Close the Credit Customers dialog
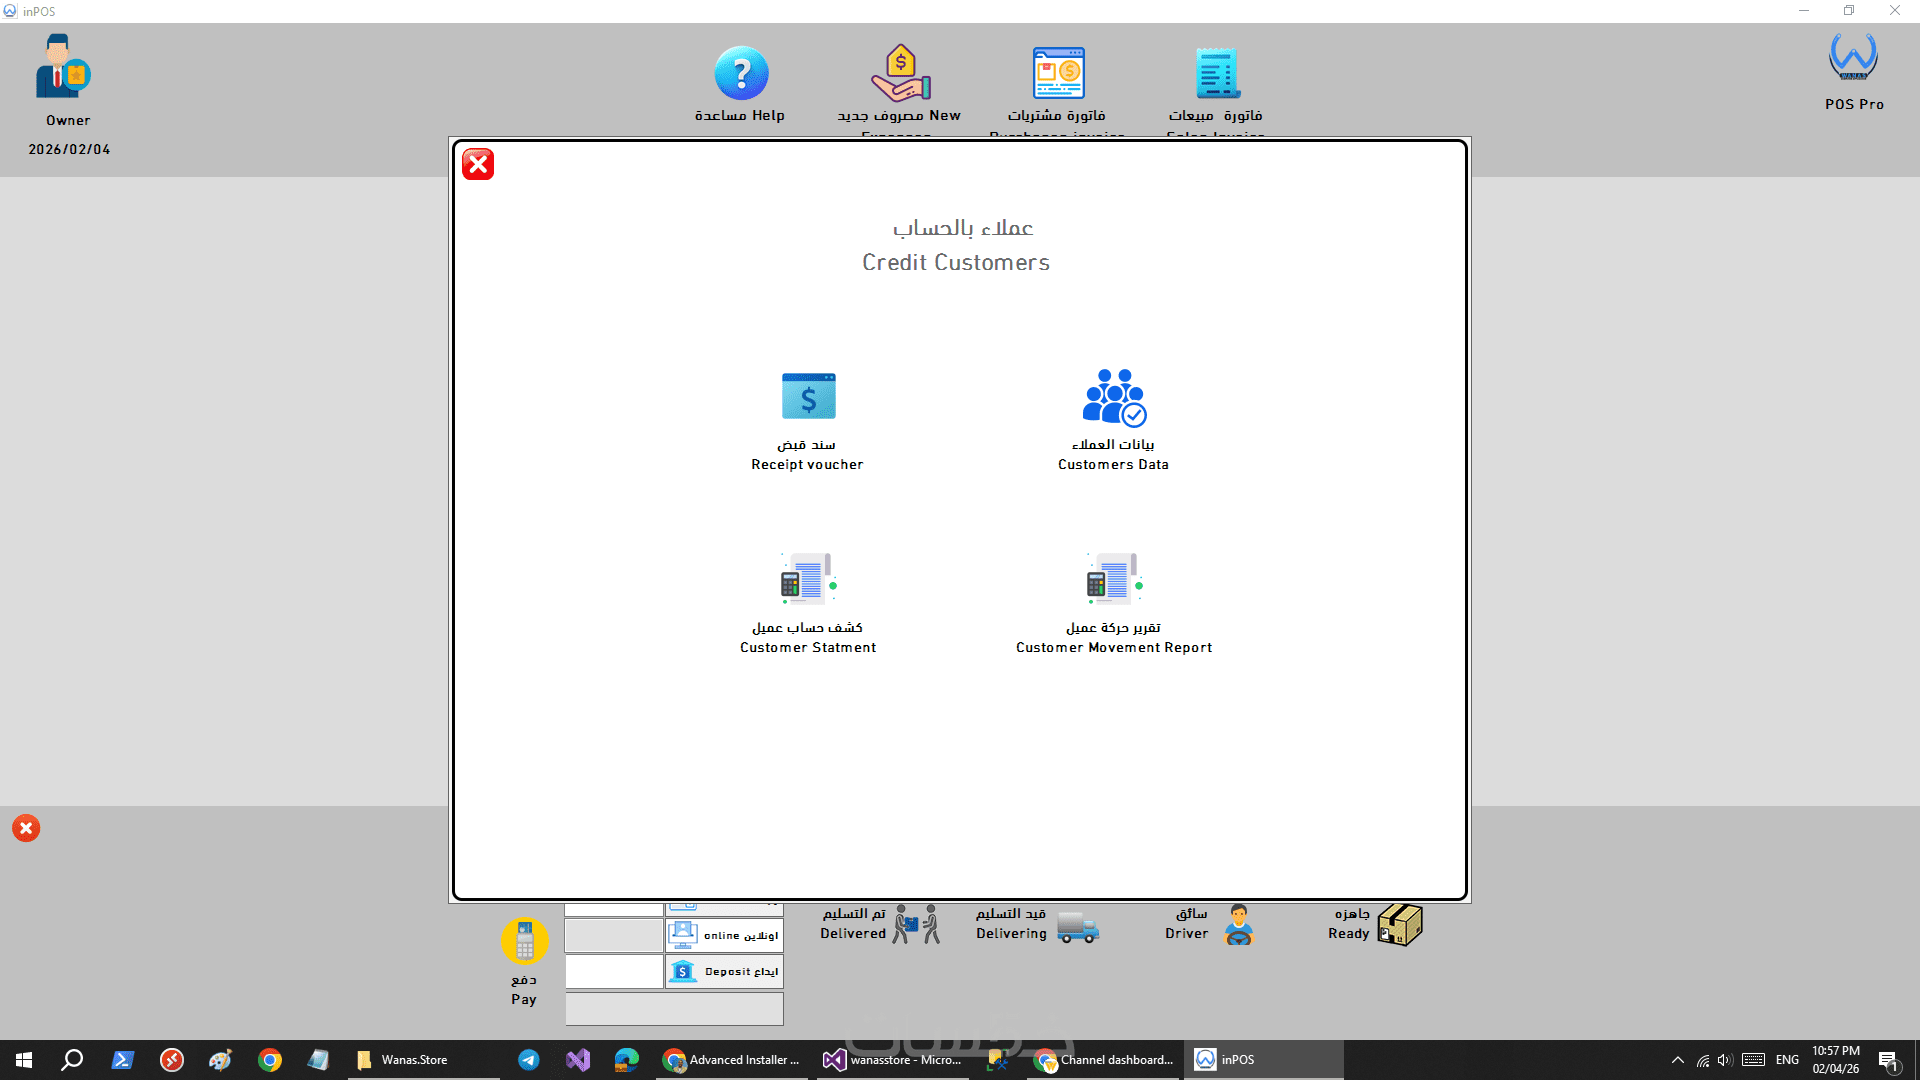Image resolution: width=1920 pixels, height=1080 pixels. click(478, 164)
